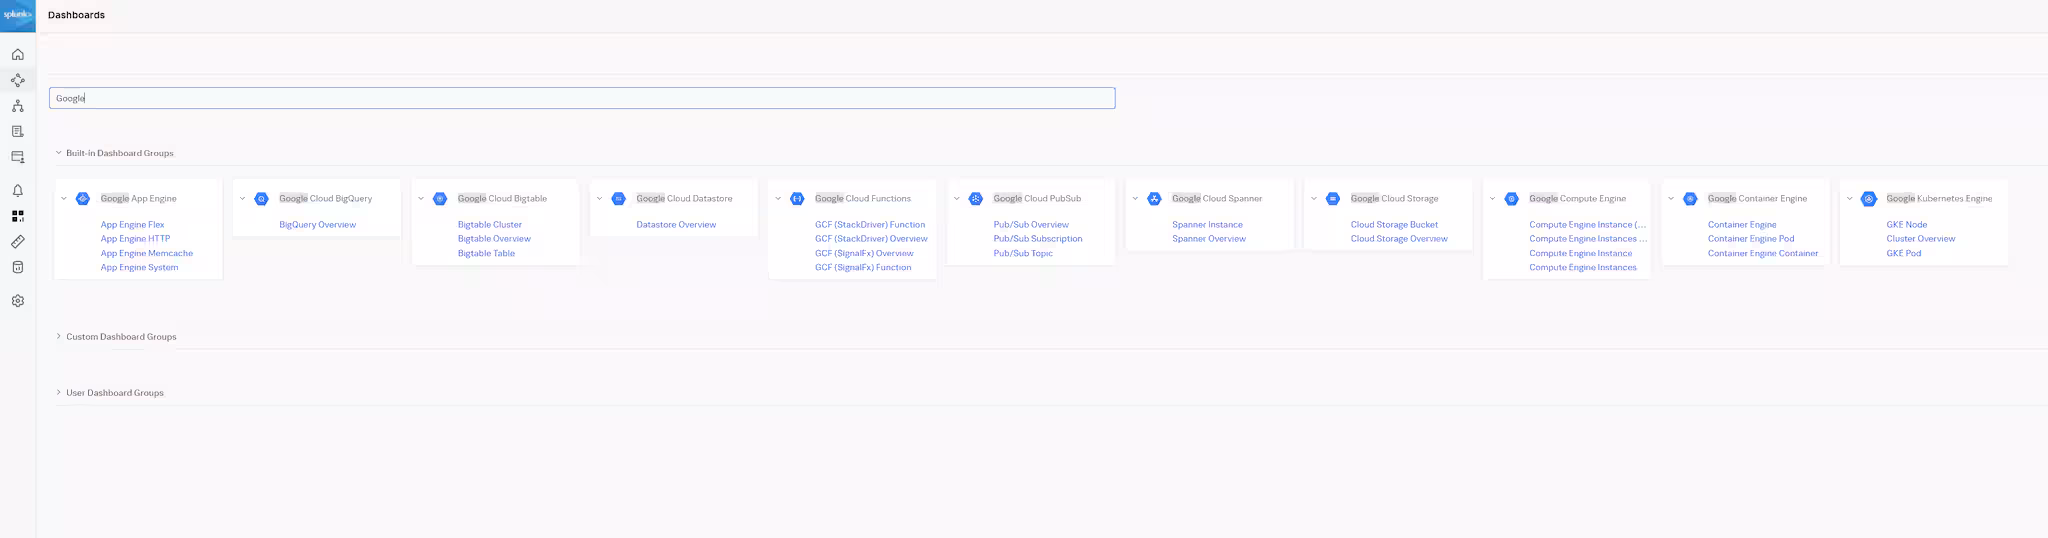This screenshot has width=2048, height=538.
Task: Open the Pub/Sub Subscription dashboard link
Action: pos(1037,239)
